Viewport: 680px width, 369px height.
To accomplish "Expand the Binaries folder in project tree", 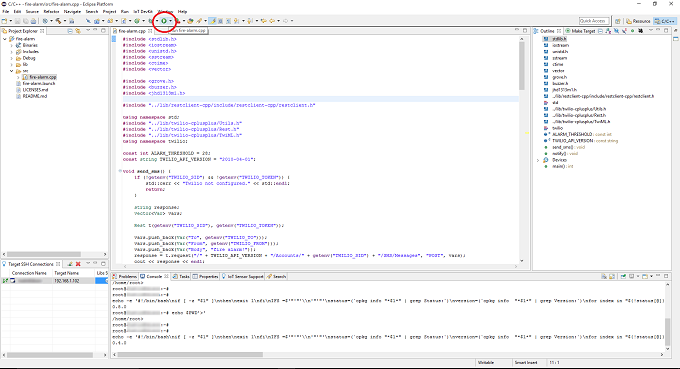I will tap(12, 45).
